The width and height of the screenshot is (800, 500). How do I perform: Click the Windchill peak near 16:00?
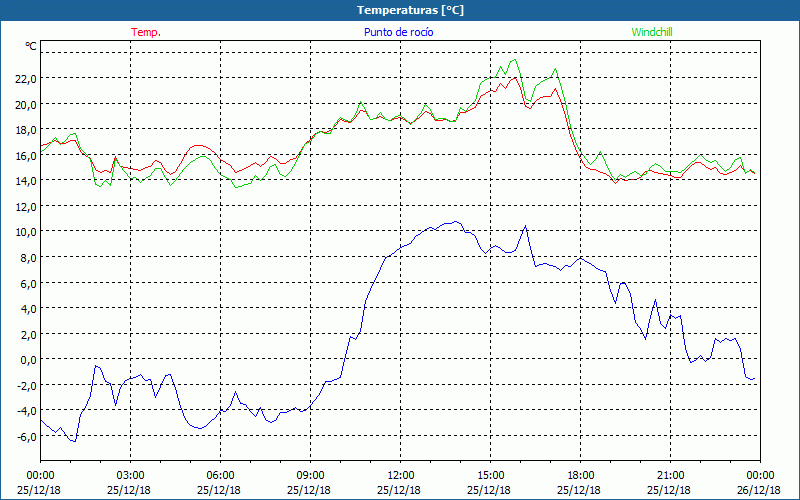click(515, 60)
